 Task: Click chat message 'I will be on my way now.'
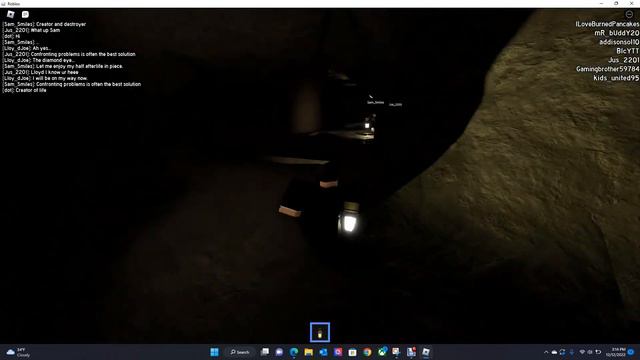(60, 78)
